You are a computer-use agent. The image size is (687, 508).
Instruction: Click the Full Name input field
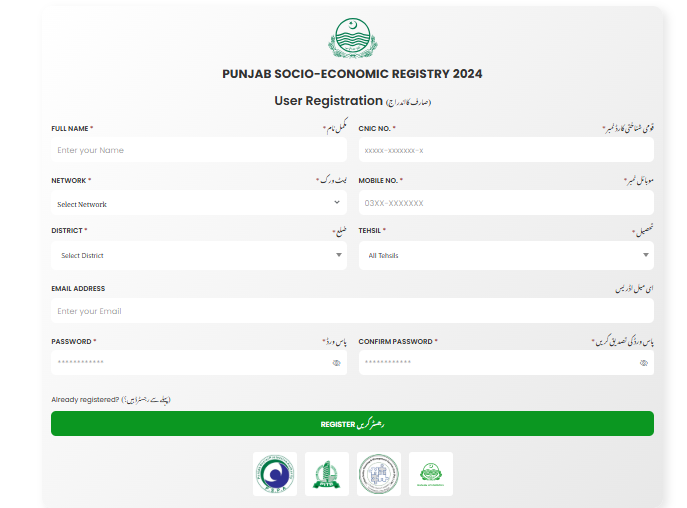[x=199, y=150]
